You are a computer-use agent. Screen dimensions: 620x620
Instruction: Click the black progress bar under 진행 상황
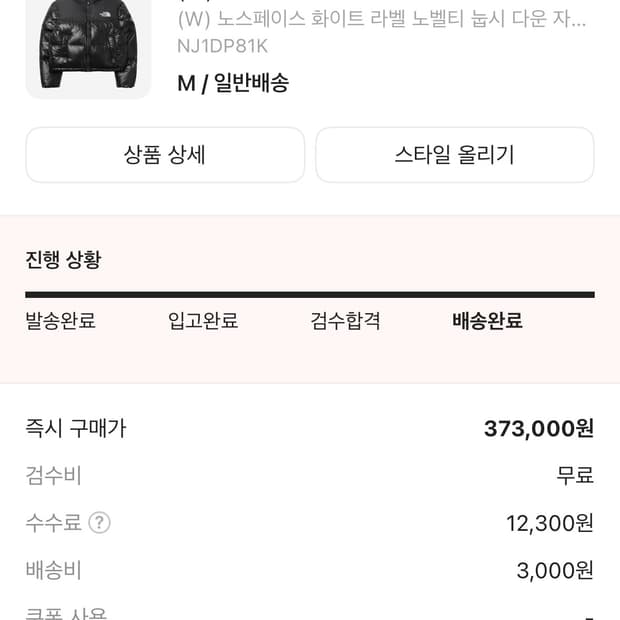[x=310, y=295]
